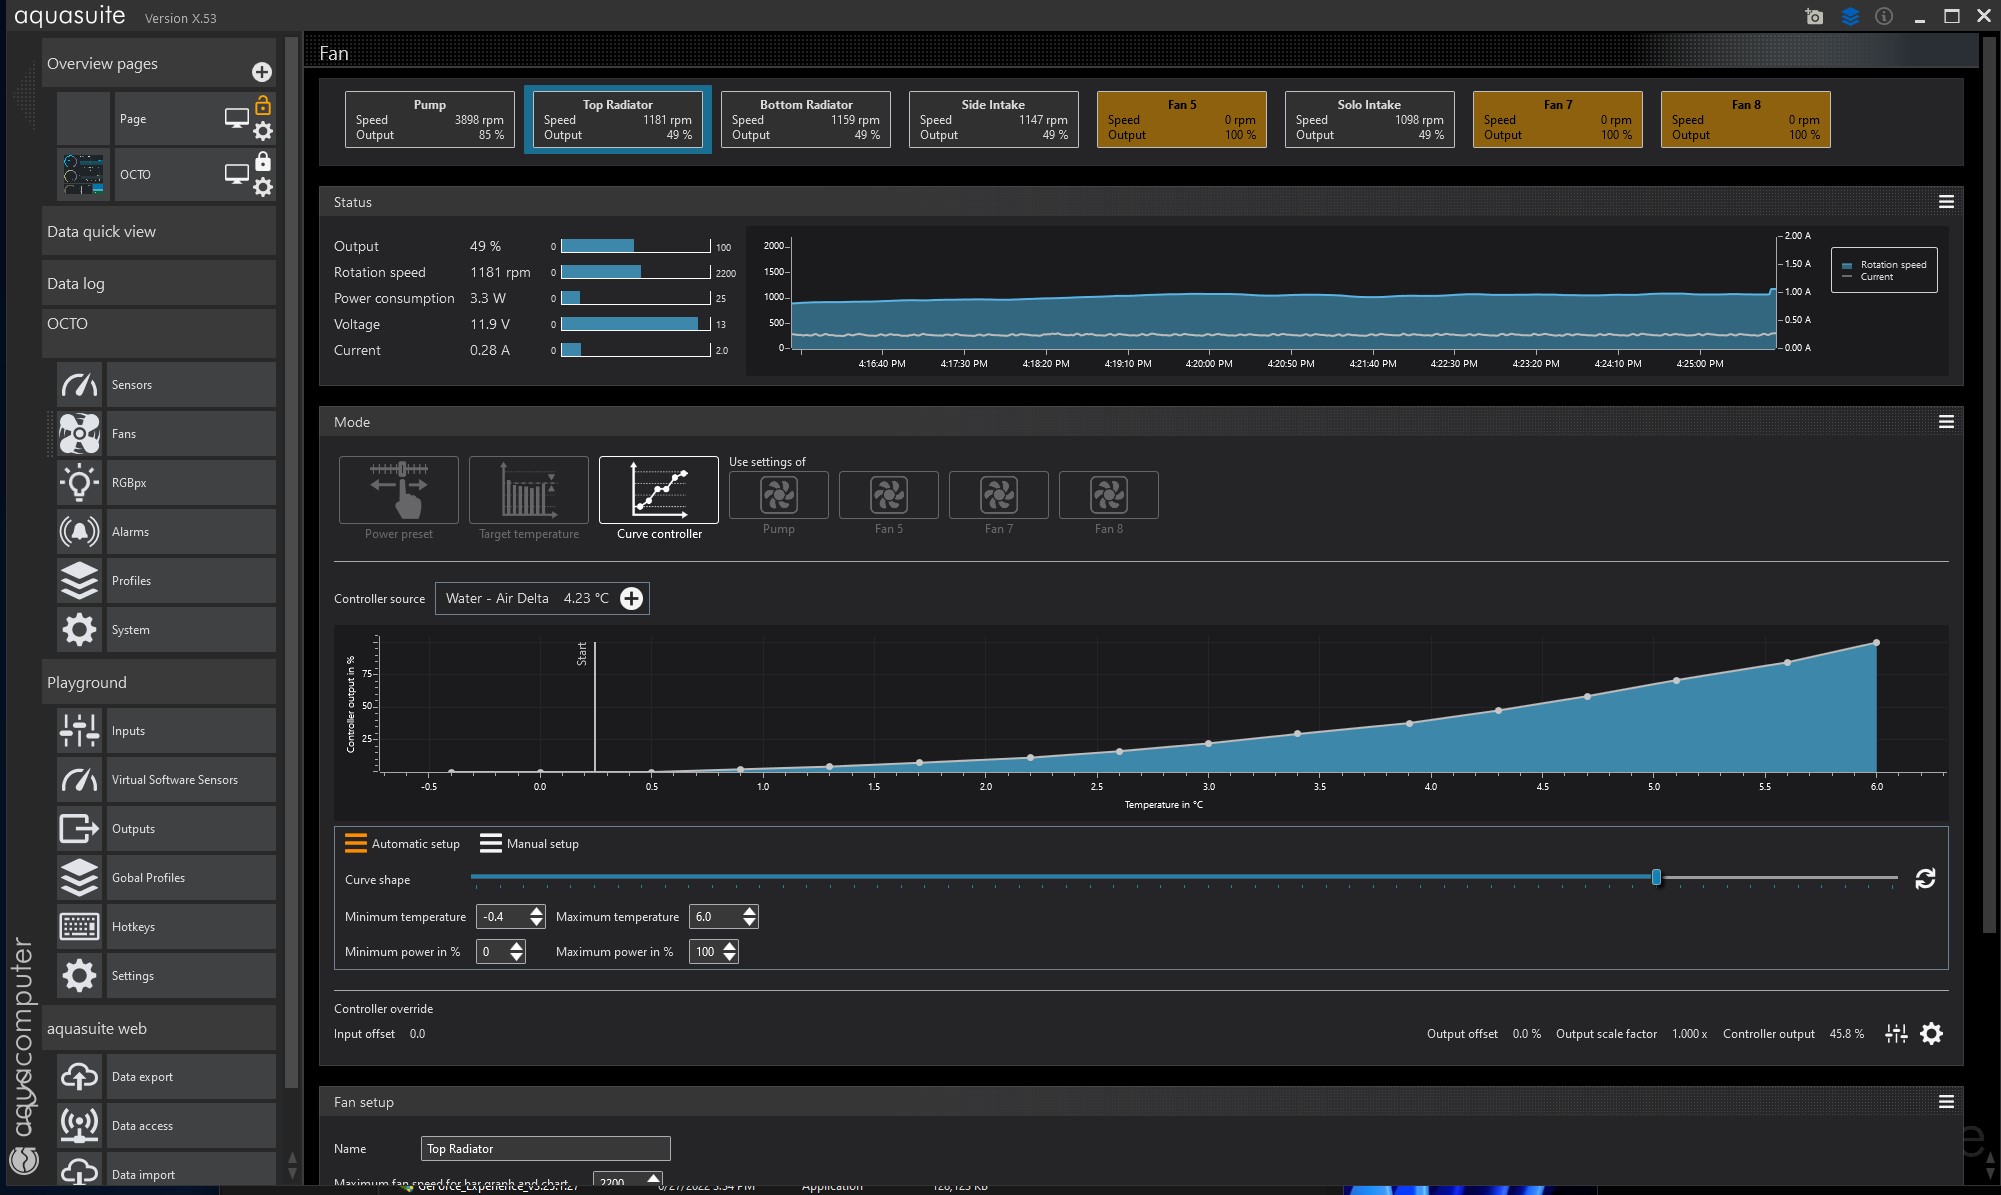Unlock the OCTO overview page lock icon
The image size is (2001, 1195).
[x=263, y=160]
